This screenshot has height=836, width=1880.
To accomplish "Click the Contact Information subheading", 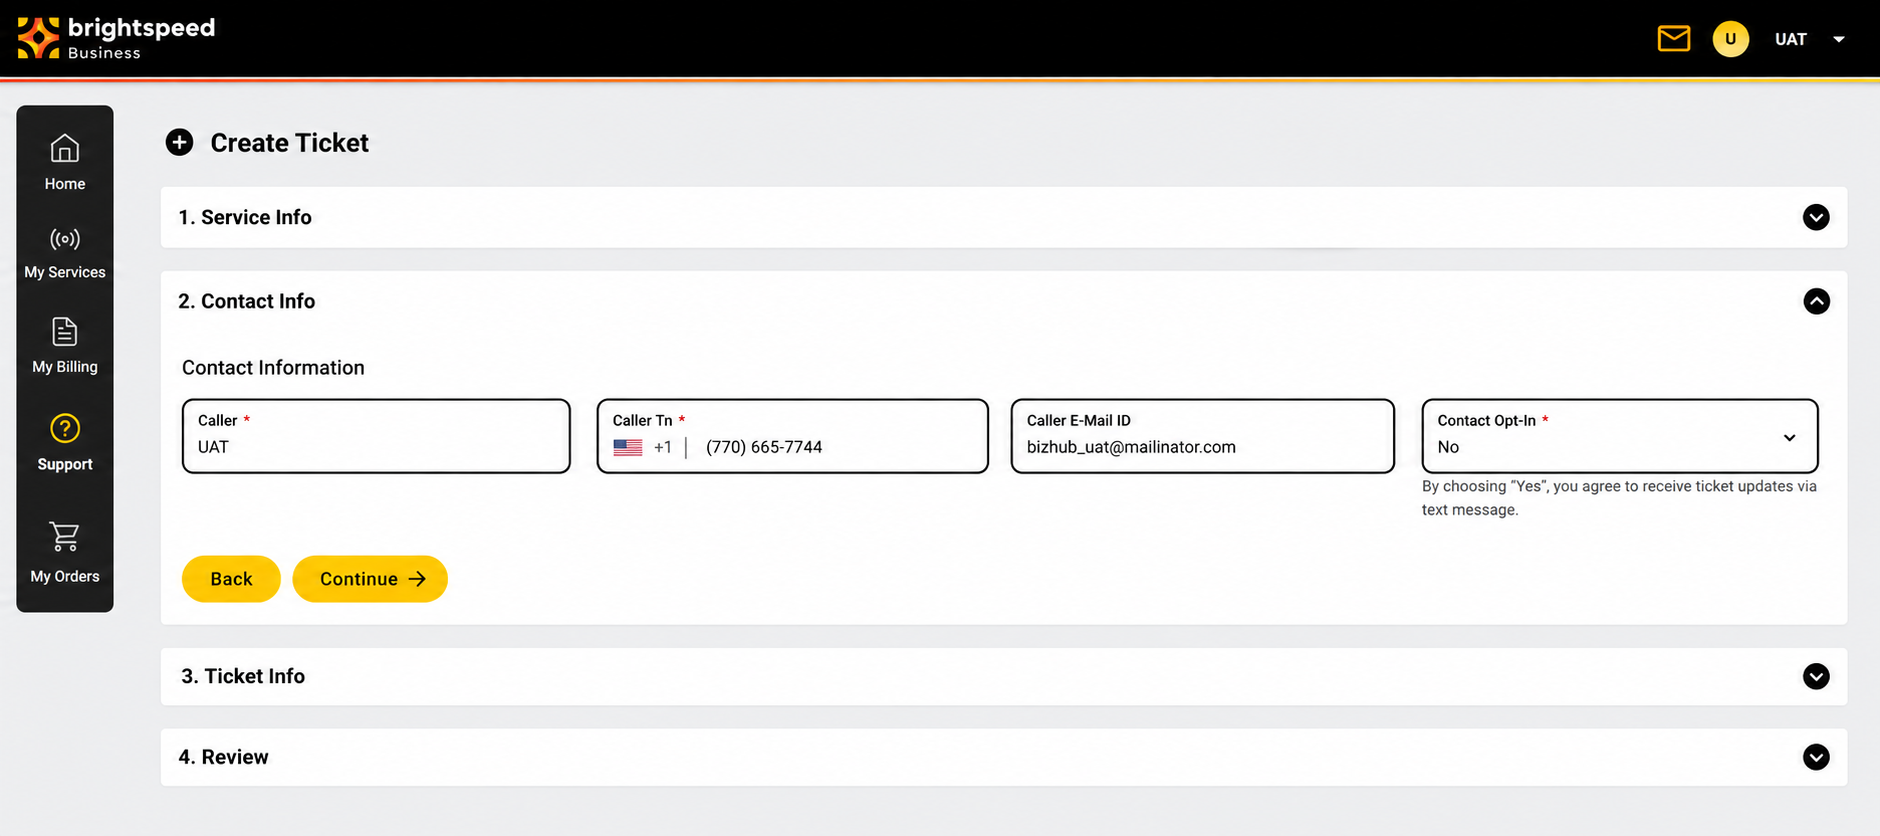I will tap(273, 368).
